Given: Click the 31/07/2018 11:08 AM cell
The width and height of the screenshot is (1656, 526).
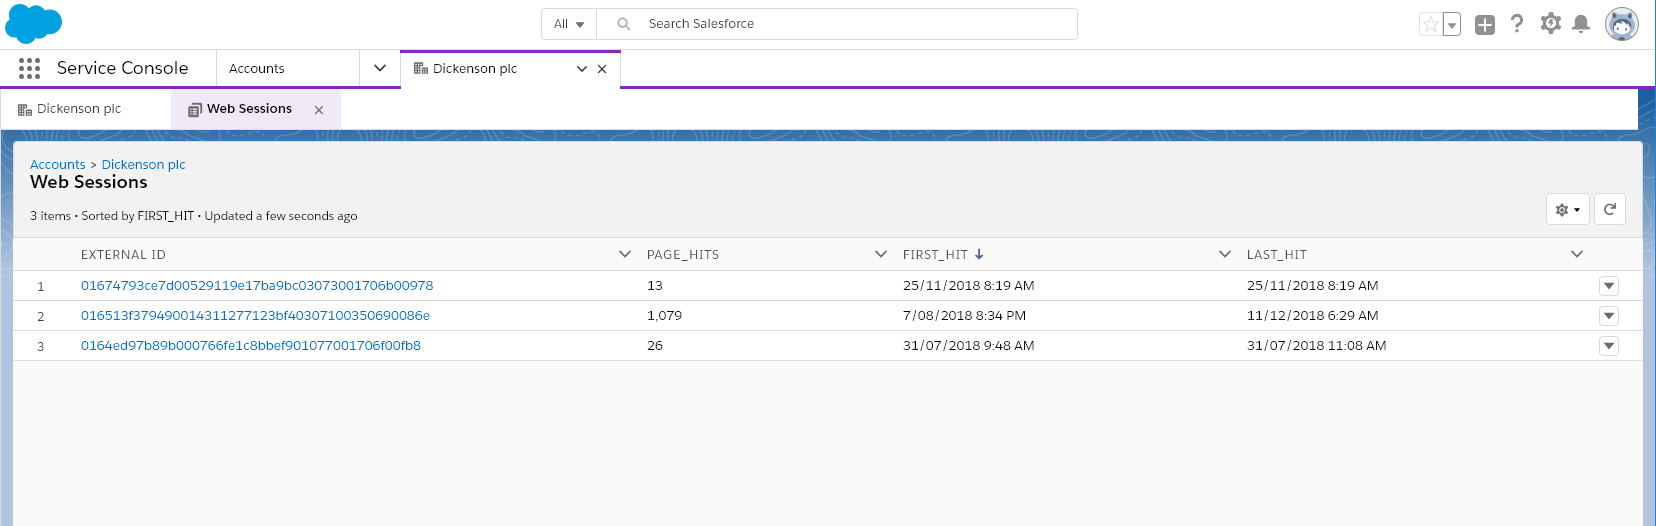Looking at the screenshot, I should tap(1316, 345).
